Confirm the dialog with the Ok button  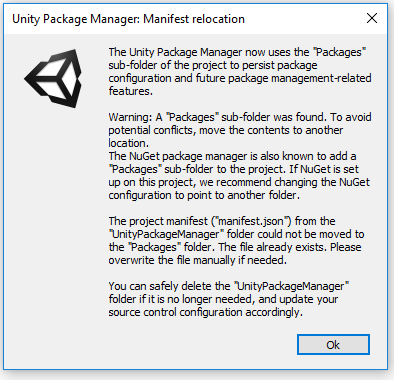tap(333, 345)
